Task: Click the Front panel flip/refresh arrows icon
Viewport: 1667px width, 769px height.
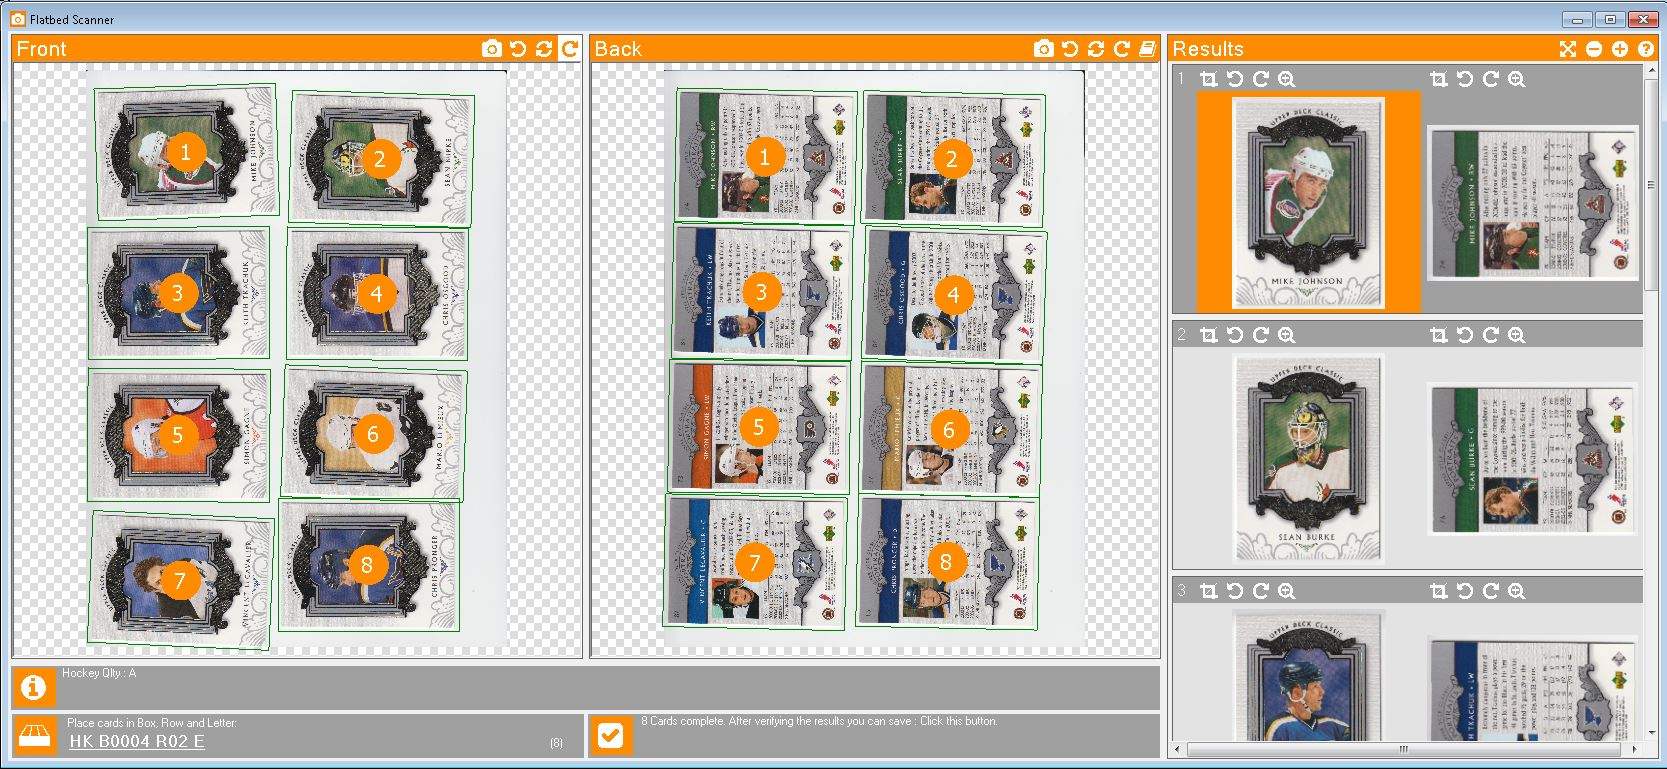Action: click(544, 49)
